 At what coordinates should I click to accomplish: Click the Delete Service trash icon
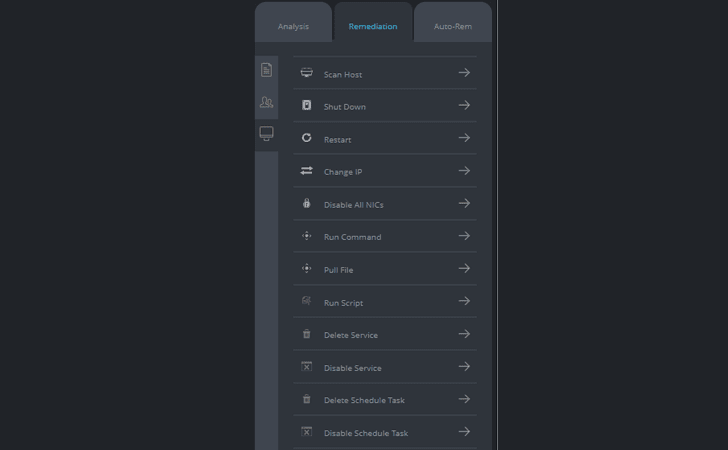[x=306, y=334]
